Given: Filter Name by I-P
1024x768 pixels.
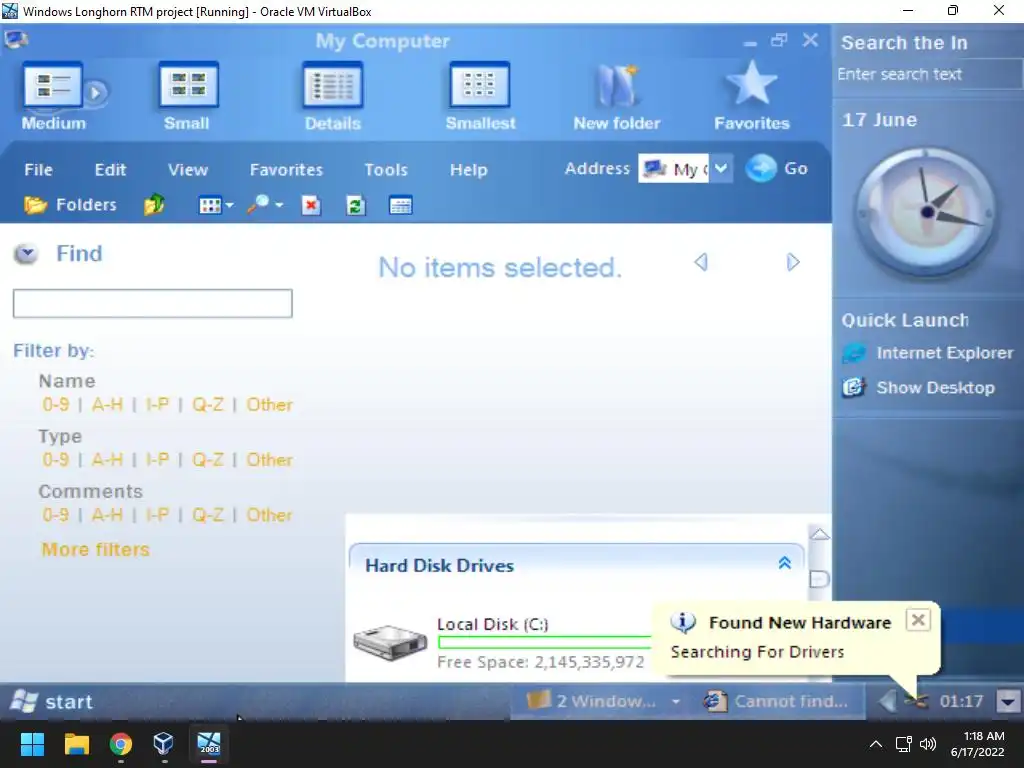Looking at the screenshot, I should tap(157, 405).
